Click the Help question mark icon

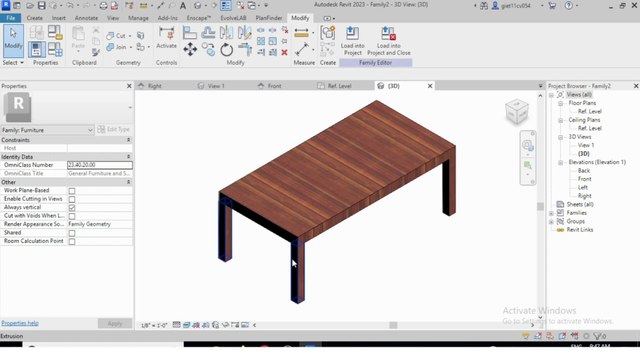(569, 6)
